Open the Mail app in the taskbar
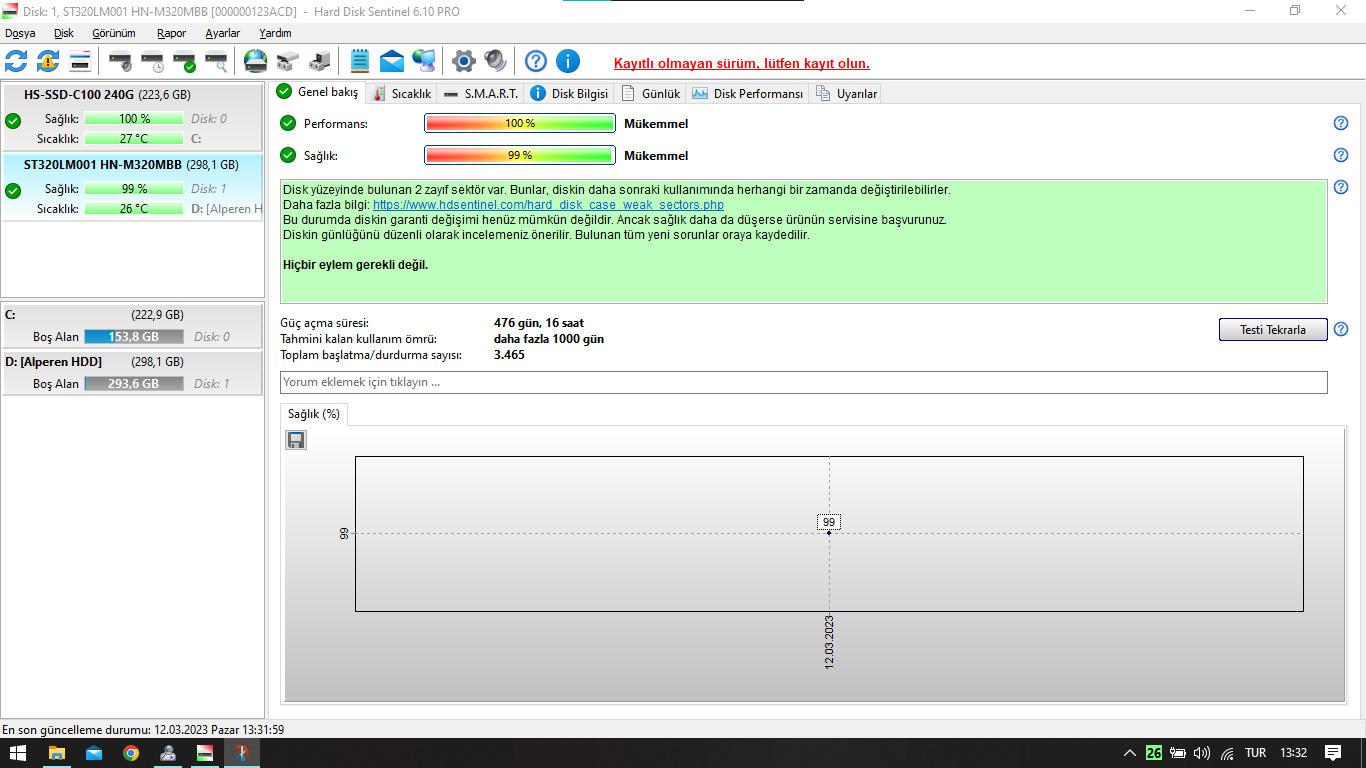The image size is (1366, 768). point(94,753)
